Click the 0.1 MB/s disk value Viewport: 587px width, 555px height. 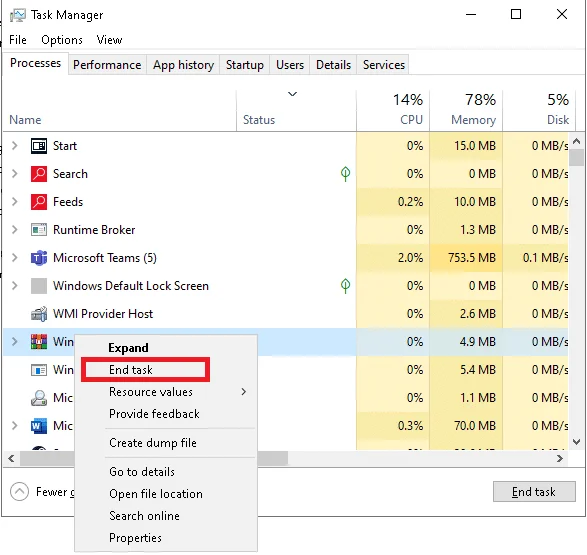(x=545, y=258)
